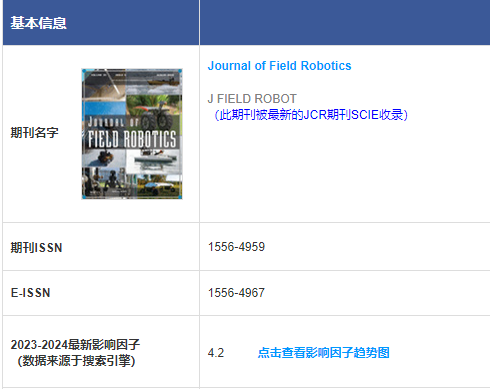Click the E-ISSN row label
The height and width of the screenshot is (389, 490).
point(30,293)
